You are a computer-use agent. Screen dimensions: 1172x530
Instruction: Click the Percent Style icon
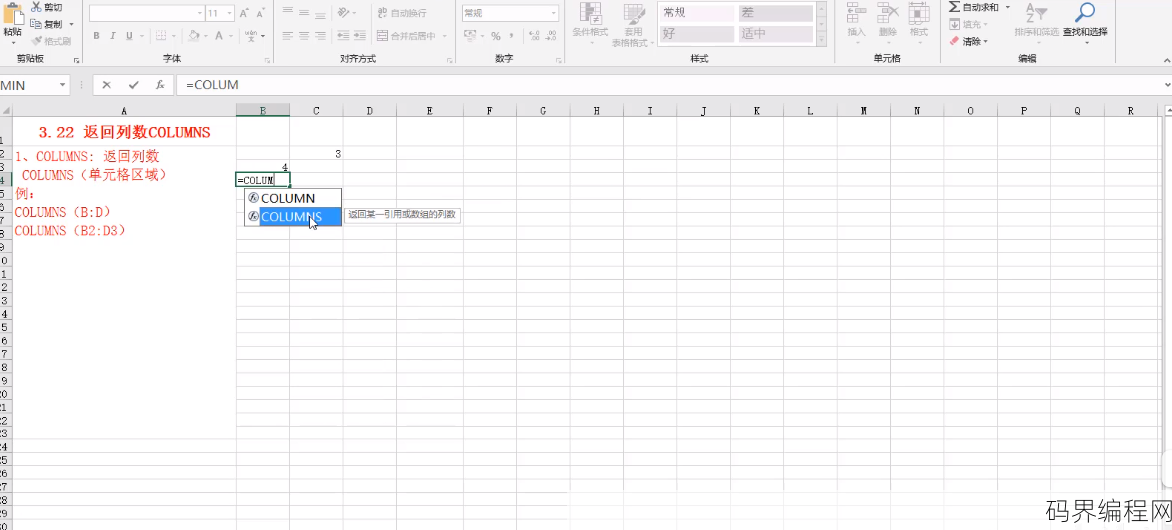(496, 36)
